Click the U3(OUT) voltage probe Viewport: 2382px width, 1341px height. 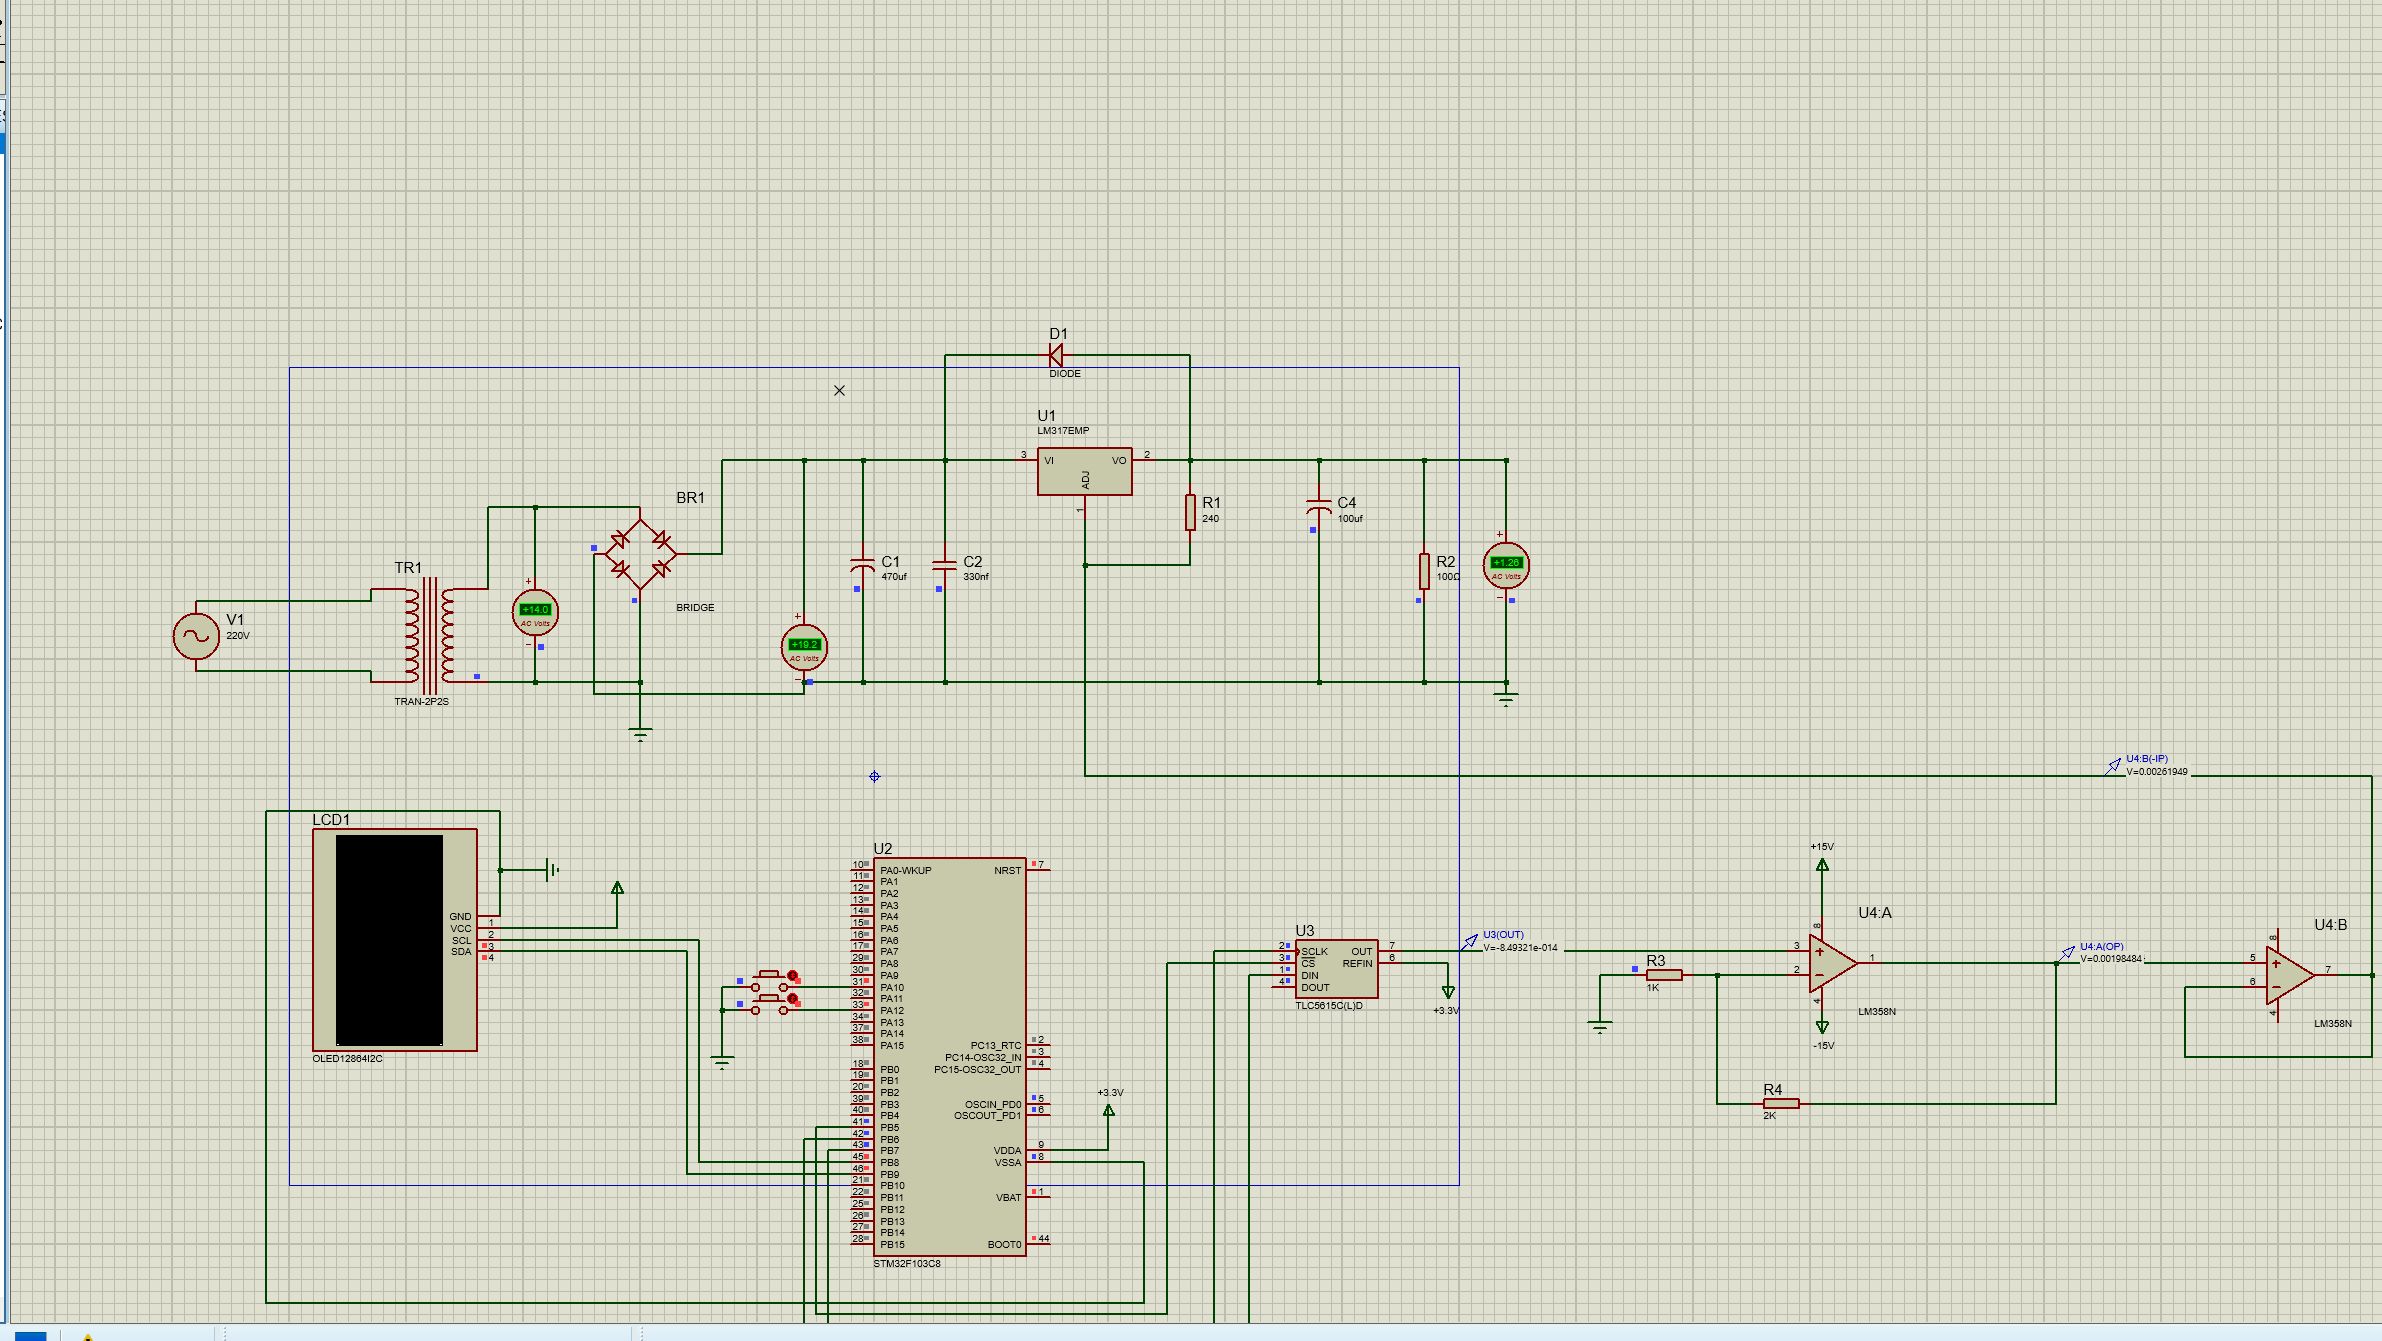[1470, 941]
